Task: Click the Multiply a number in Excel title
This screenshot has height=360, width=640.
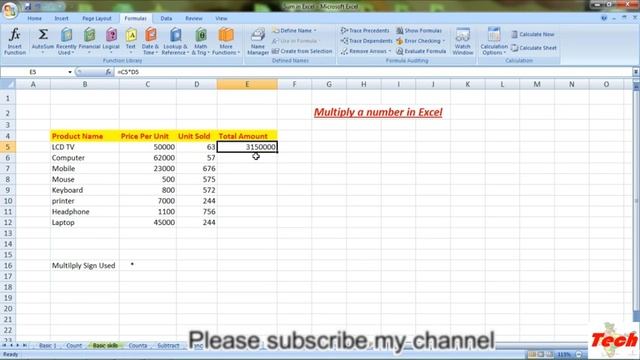Action: [378, 112]
